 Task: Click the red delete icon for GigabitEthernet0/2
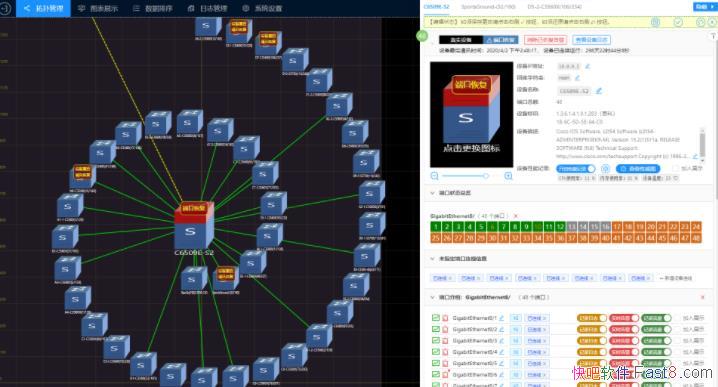[445, 329]
